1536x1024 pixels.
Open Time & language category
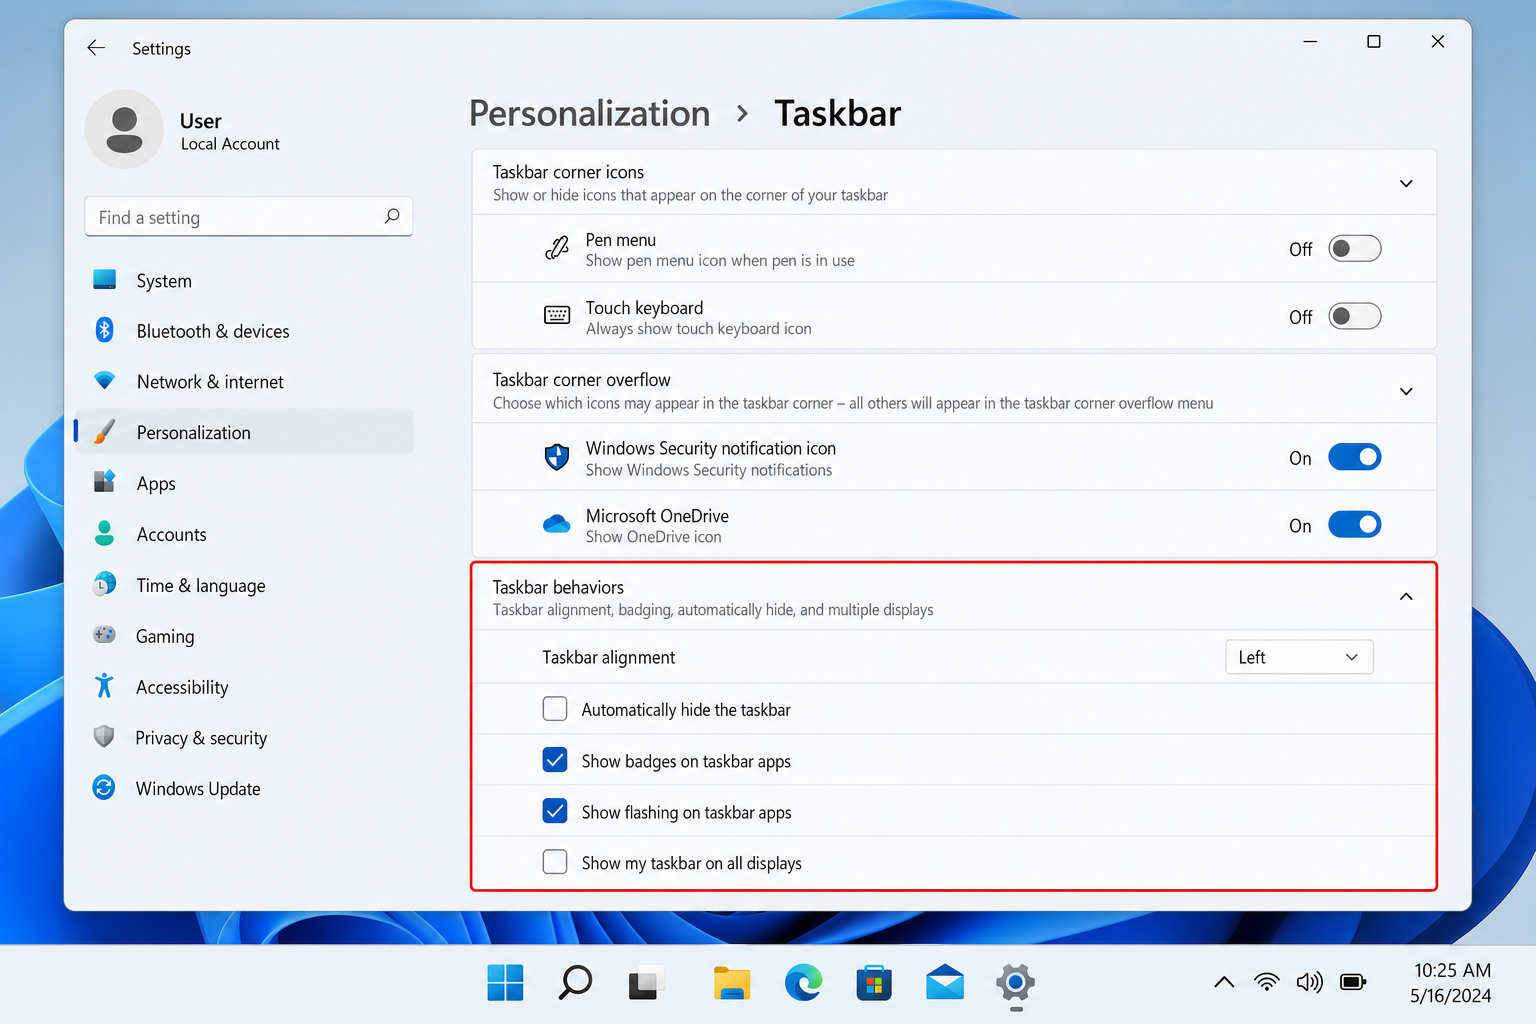coord(244,585)
